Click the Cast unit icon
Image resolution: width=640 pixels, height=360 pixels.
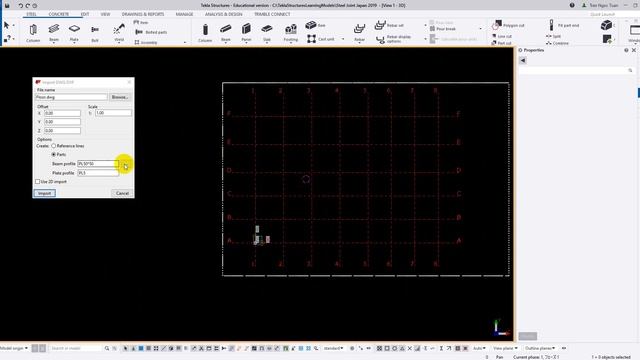point(311,39)
